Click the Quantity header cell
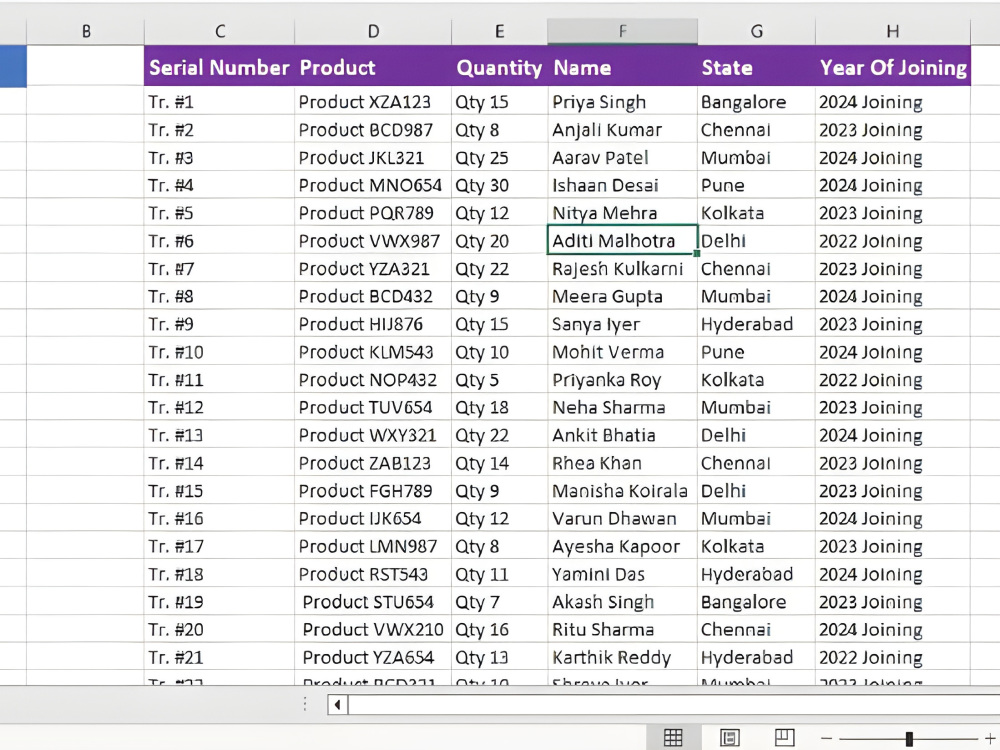This screenshot has height=750, width=1000. (x=499, y=67)
